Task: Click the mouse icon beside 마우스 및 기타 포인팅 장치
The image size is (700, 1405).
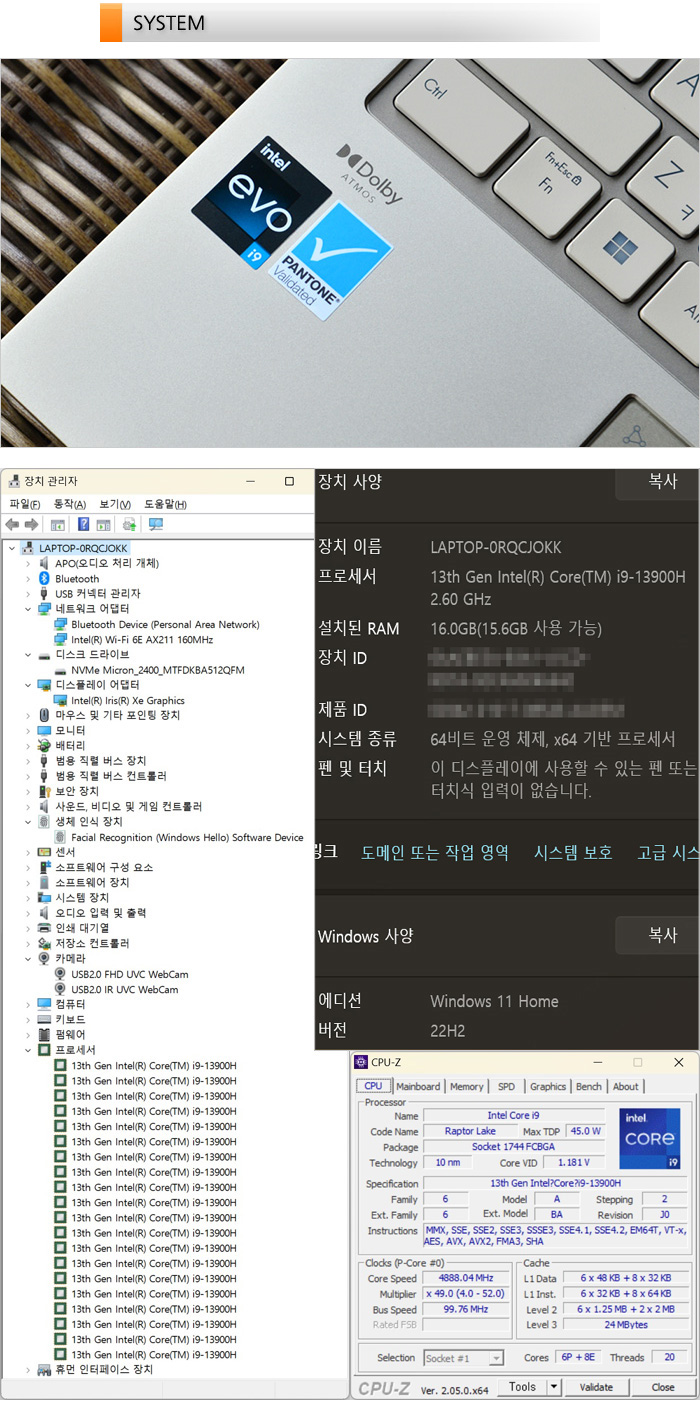Action: pos(44,715)
